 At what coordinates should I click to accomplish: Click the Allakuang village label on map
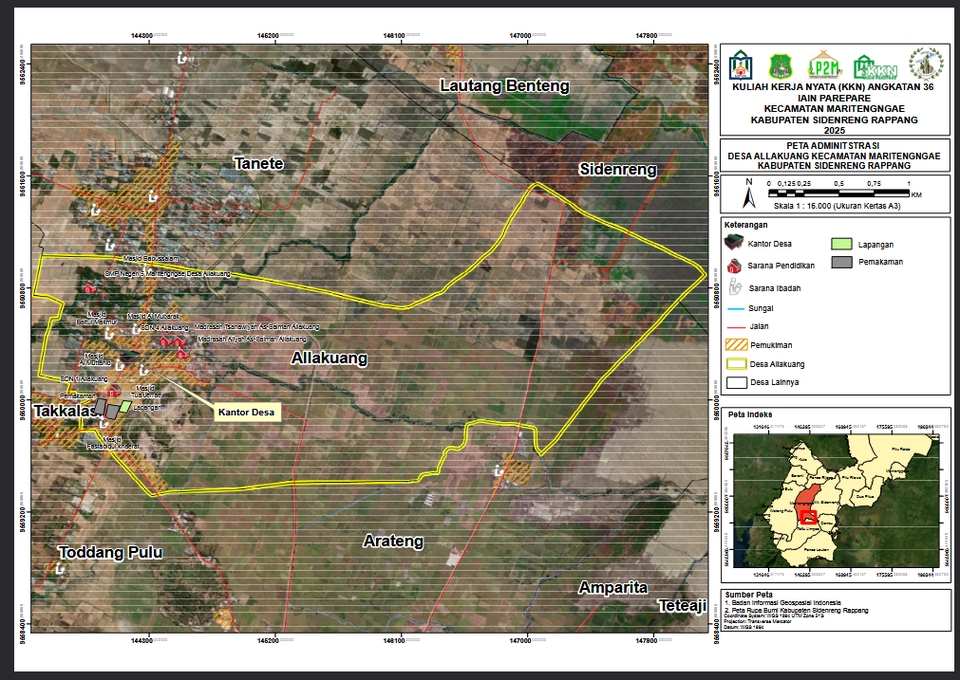[329, 357]
